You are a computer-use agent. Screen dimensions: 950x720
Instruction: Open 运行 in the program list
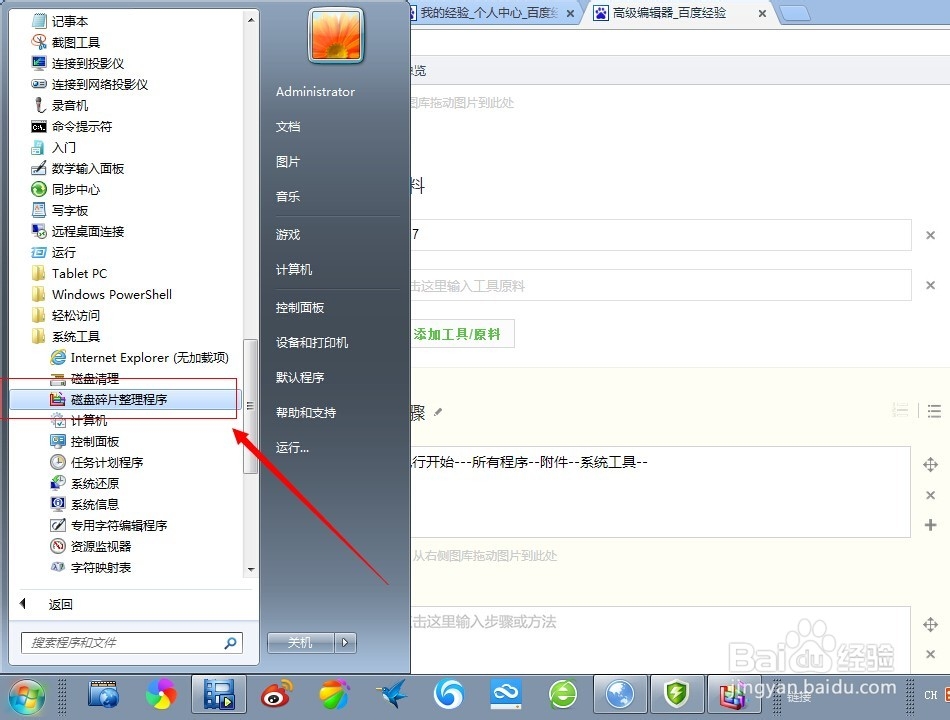coord(53,252)
